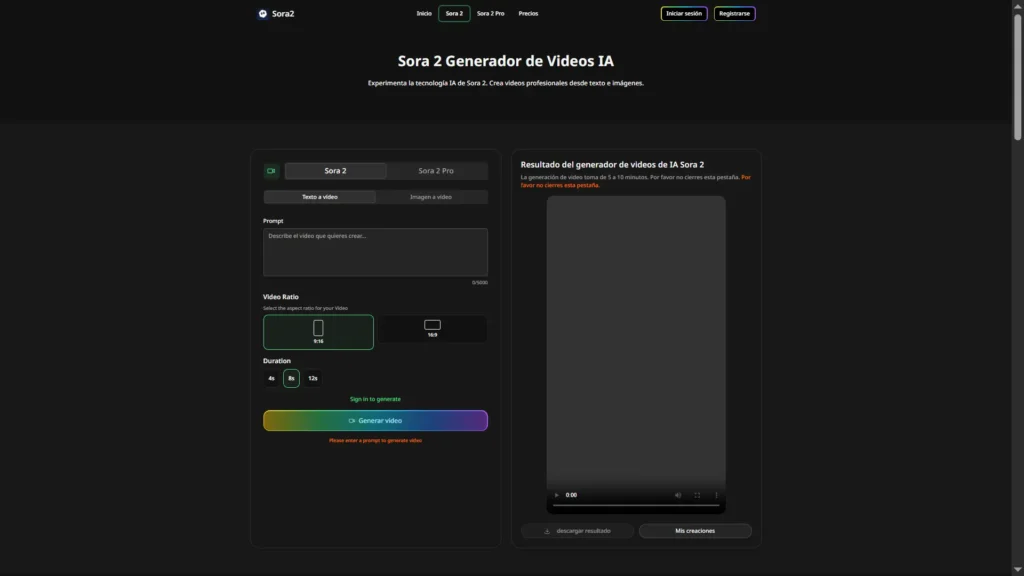Click the scrollbar down arrow
The width and height of the screenshot is (1024, 576).
(1017, 570)
